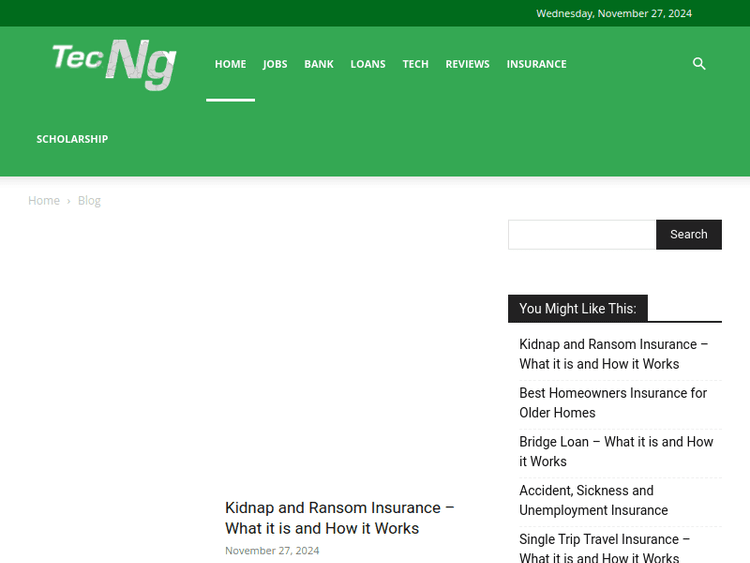The image size is (750, 563).
Task: Open the Scholarship menu item
Action: click(x=72, y=139)
